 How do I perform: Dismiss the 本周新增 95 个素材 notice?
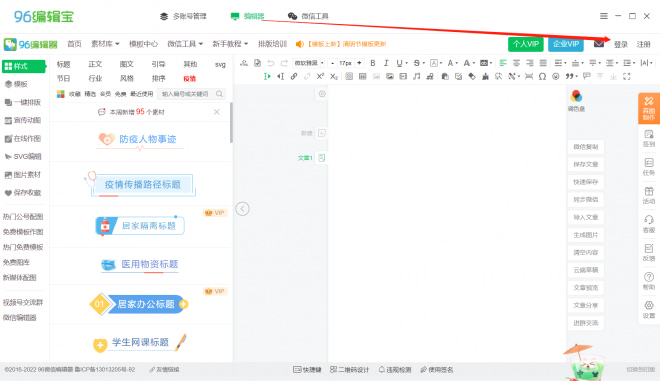pyautogui.click(x=216, y=112)
